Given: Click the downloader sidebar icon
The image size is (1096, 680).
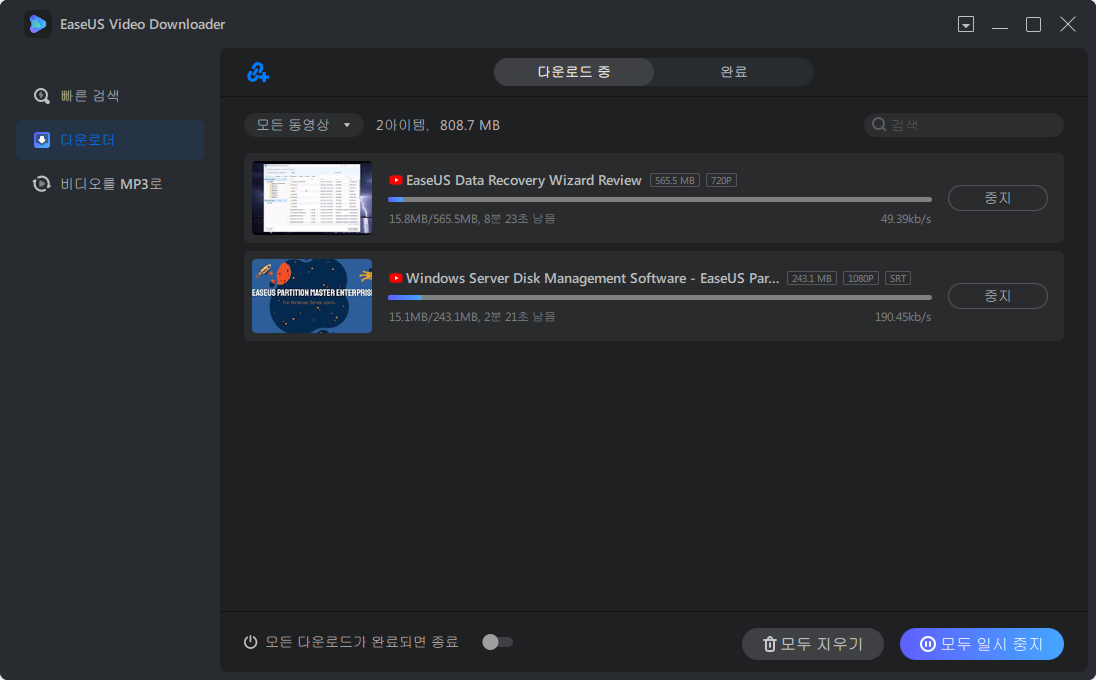Looking at the screenshot, I should click(42, 140).
